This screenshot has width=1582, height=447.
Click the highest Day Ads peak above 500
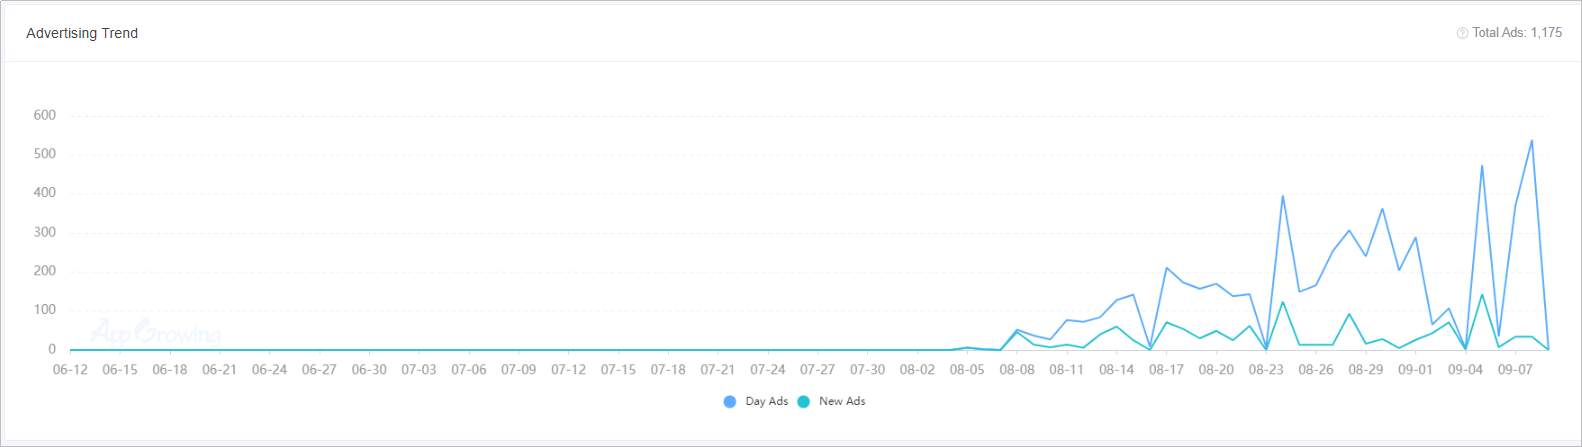click(1532, 141)
